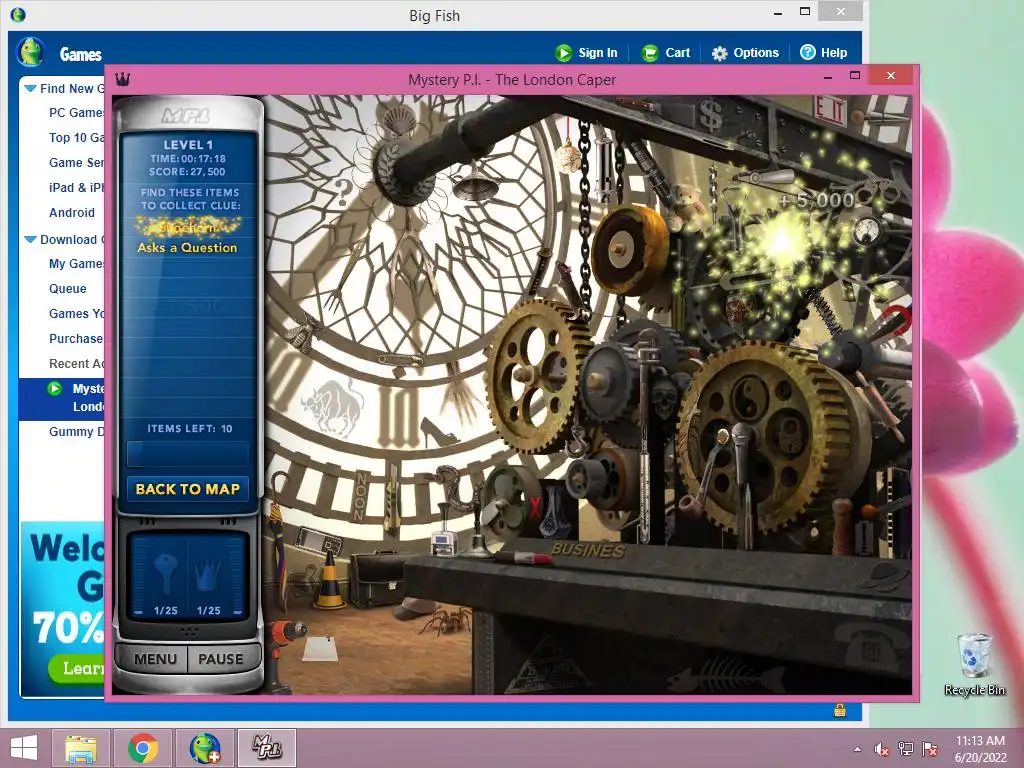1024x768 pixels.
Task: Switch to Mystery P.I. taskbar icon
Action: tap(266, 747)
